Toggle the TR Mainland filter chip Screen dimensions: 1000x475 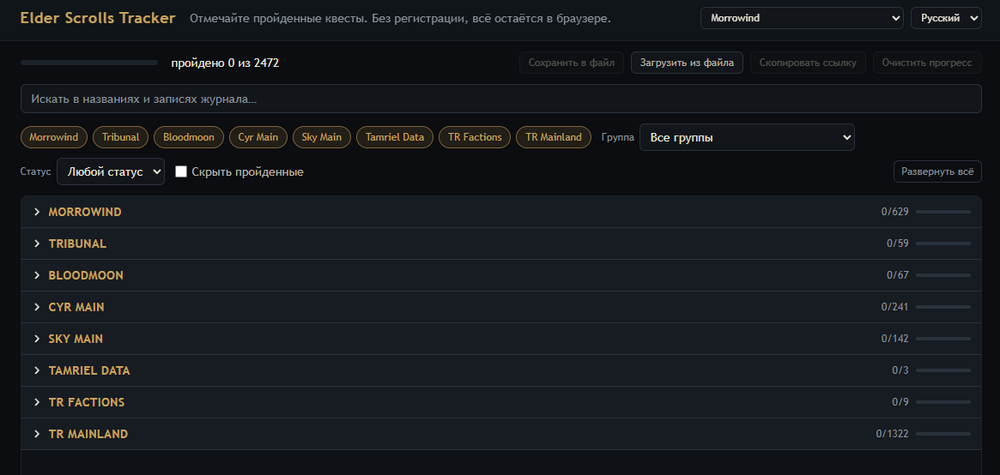[x=554, y=137]
